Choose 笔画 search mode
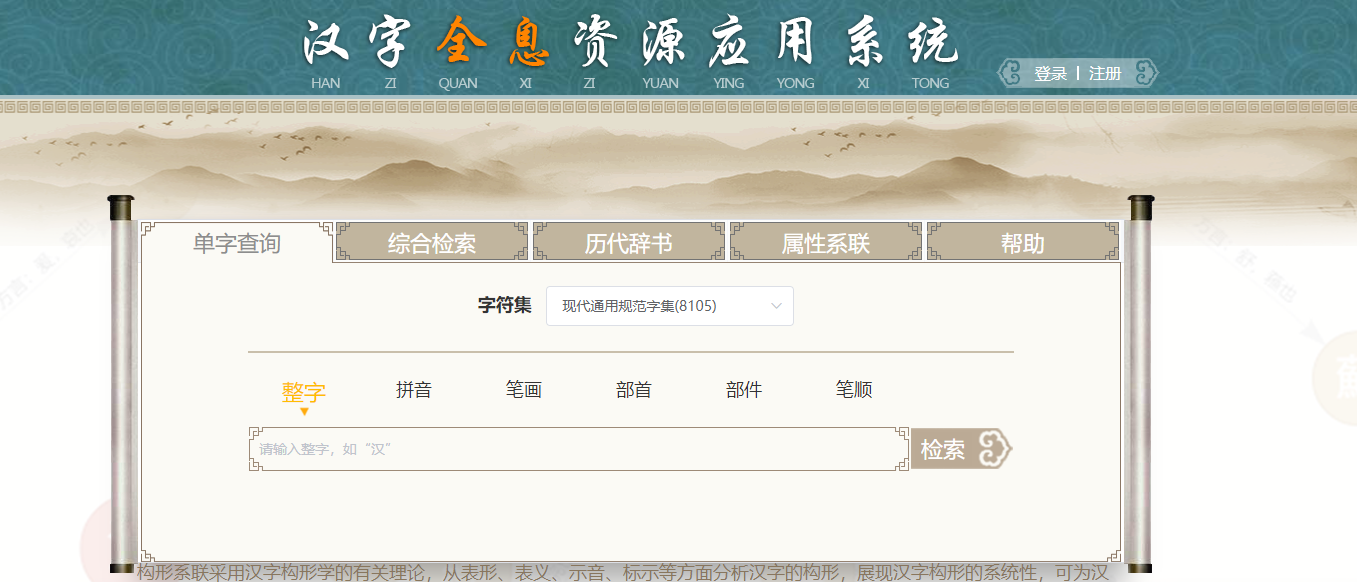This screenshot has height=582, width=1357. [524, 390]
